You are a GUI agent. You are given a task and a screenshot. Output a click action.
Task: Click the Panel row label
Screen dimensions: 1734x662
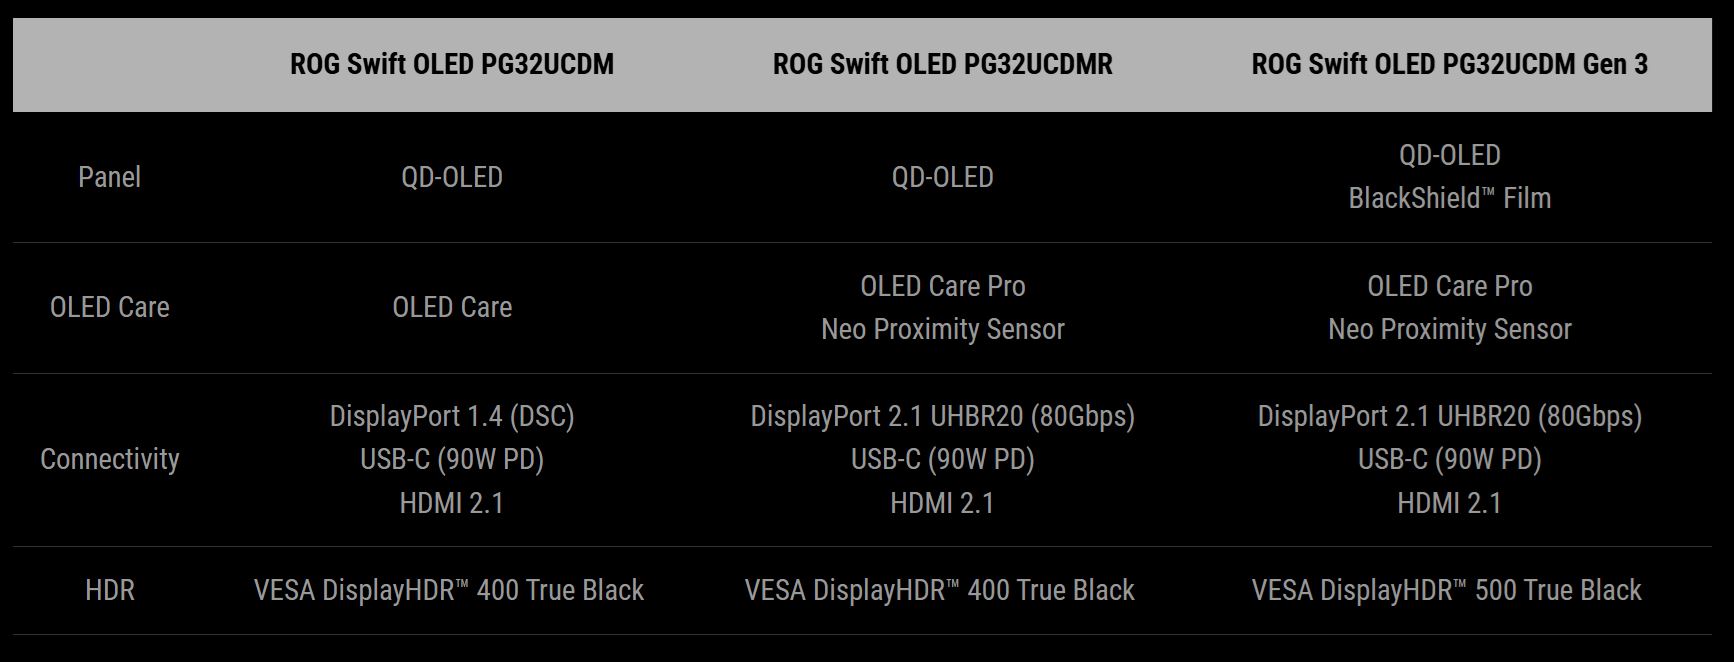click(x=109, y=177)
